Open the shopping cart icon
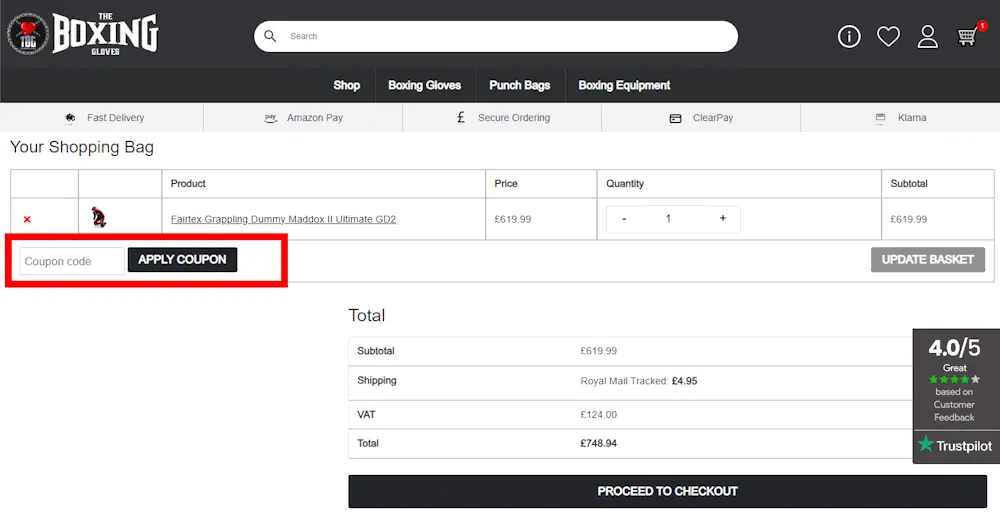This screenshot has height=523, width=1000. [967, 36]
